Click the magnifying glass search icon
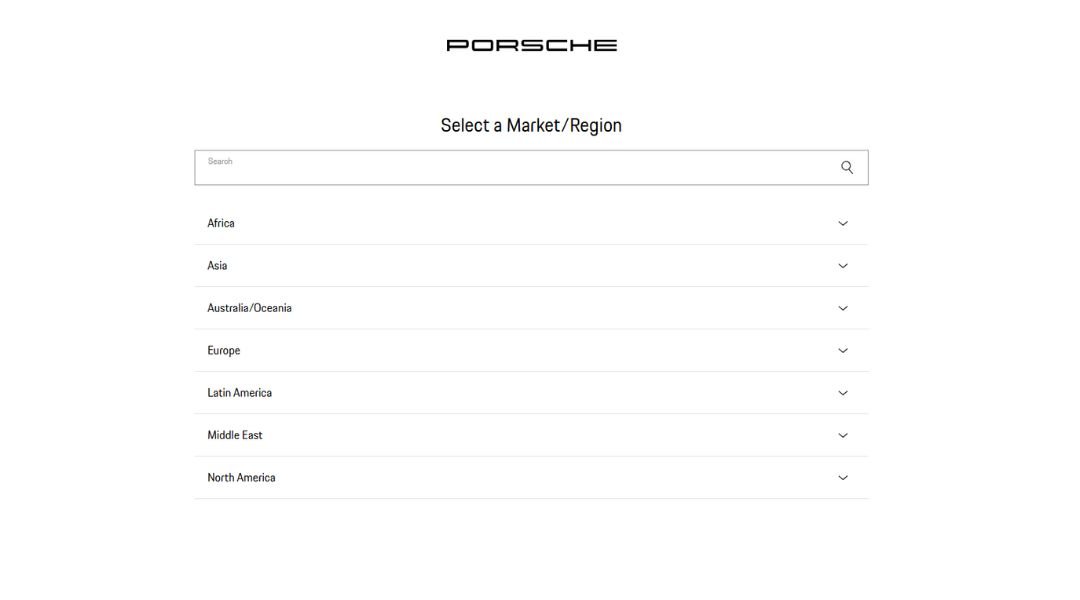1080x600 pixels. [847, 167]
